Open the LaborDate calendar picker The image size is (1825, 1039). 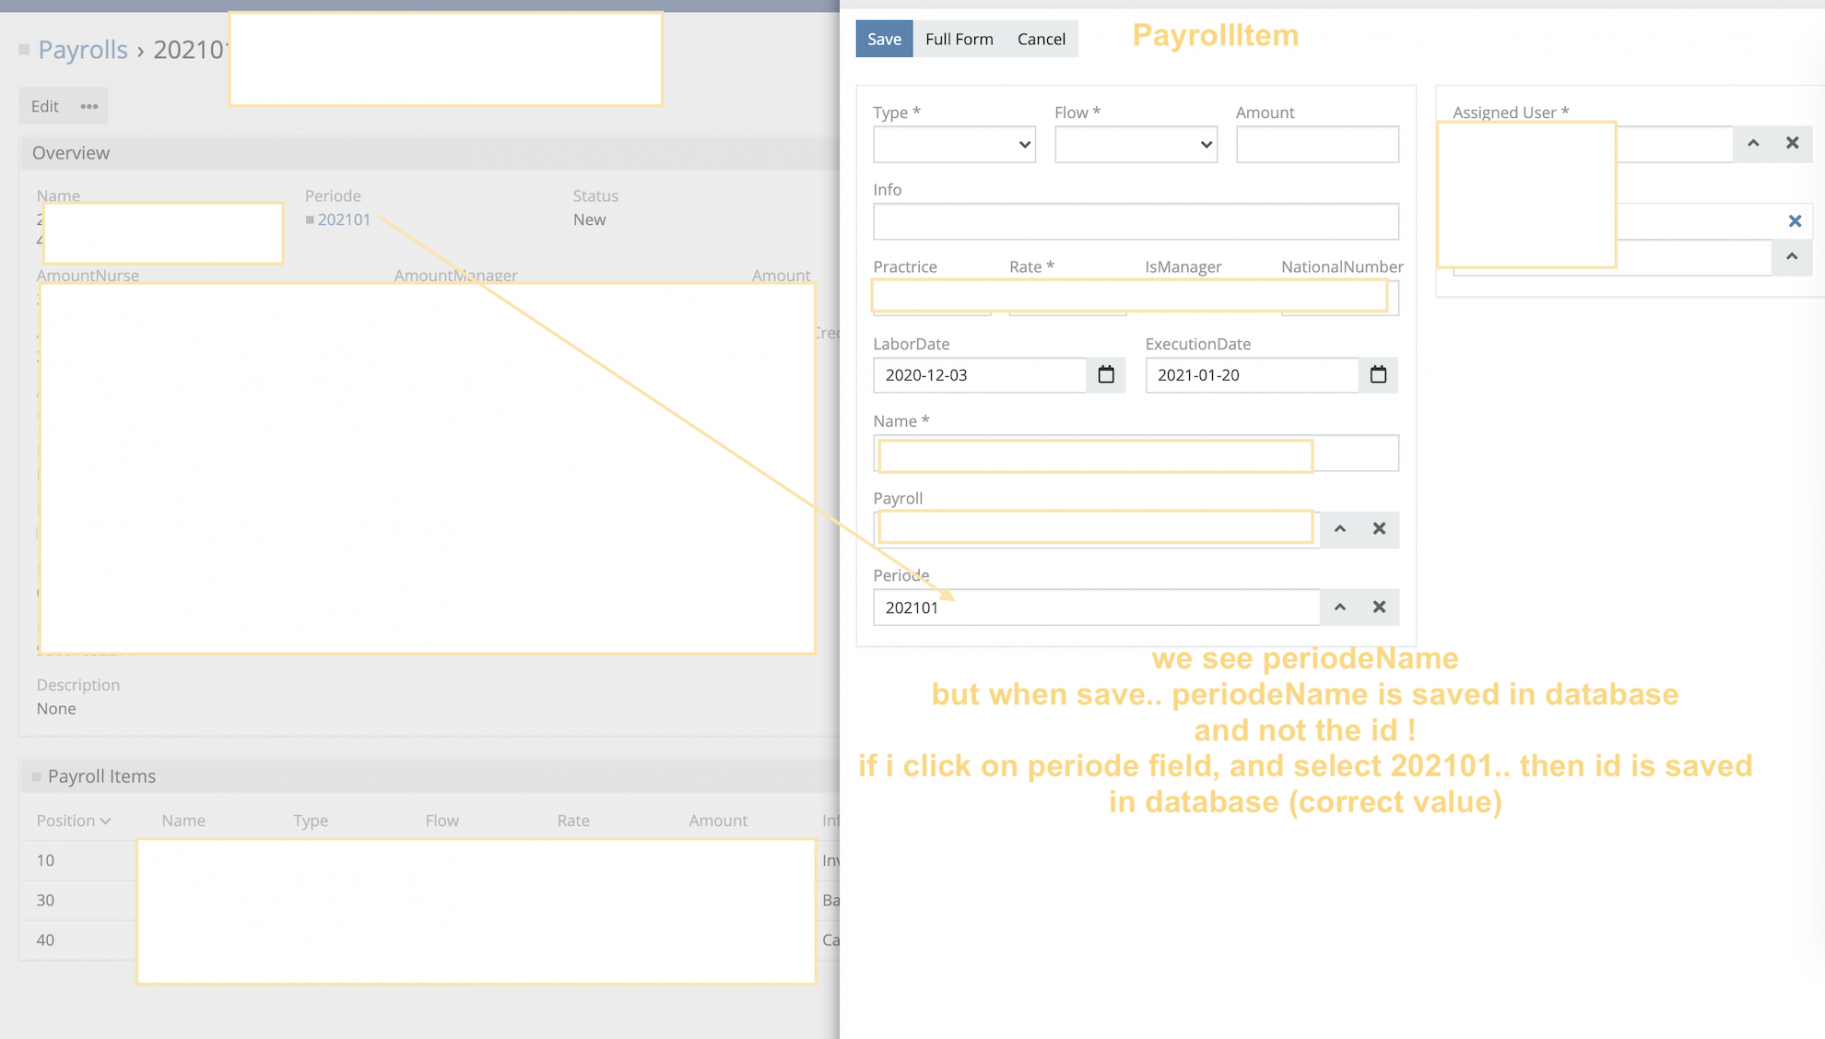click(1105, 375)
